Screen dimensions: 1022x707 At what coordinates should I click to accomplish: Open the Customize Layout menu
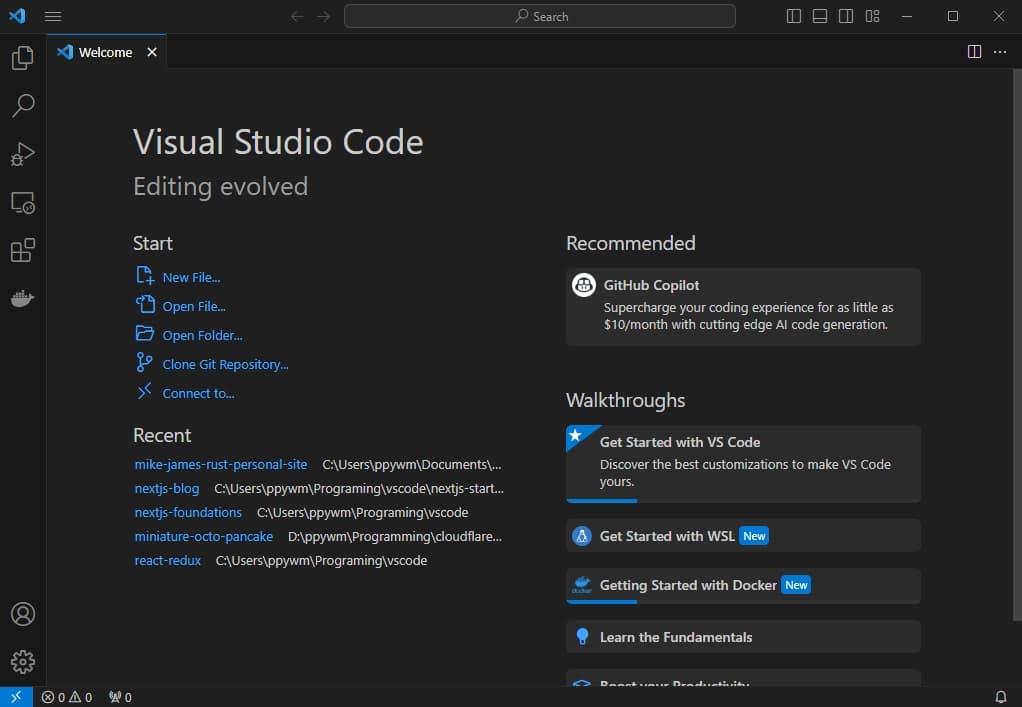(x=873, y=16)
